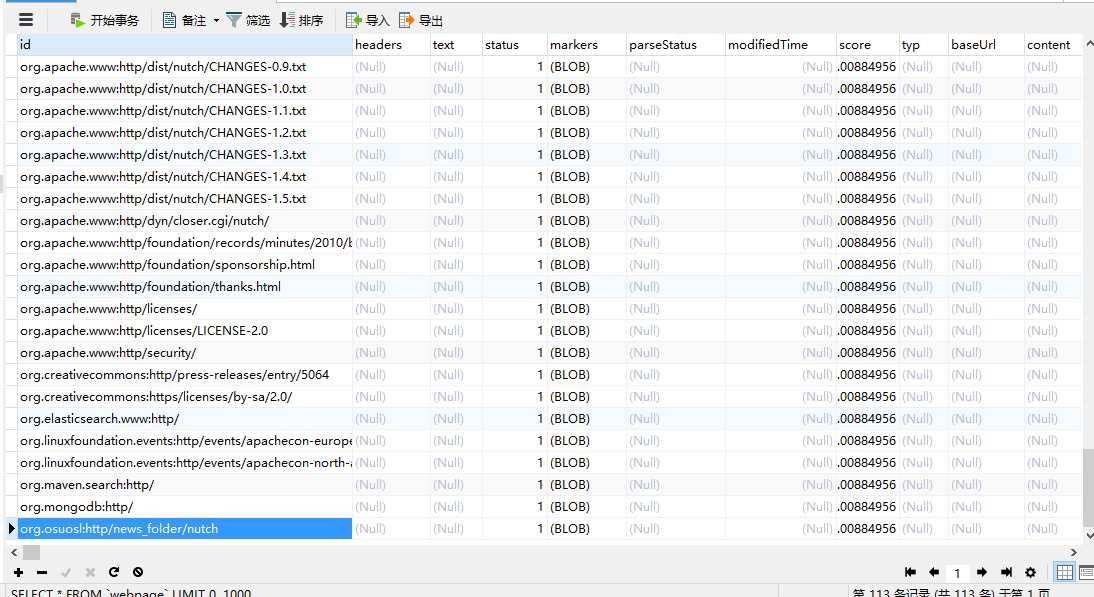Delete the record with minus icon
The height and width of the screenshot is (597, 1094).
click(x=42, y=573)
